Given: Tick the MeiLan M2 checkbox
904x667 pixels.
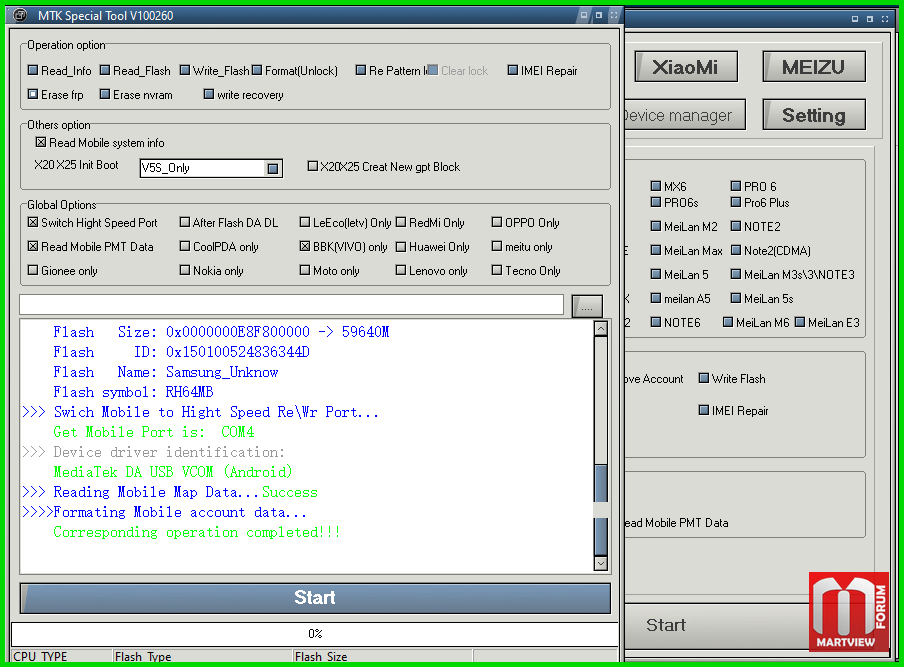Looking at the screenshot, I should (656, 226).
